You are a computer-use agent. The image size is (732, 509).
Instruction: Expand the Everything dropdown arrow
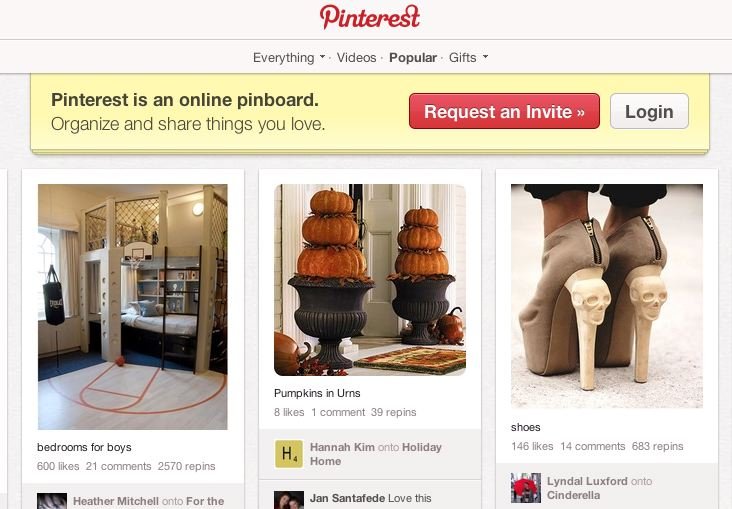[x=322, y=57]
